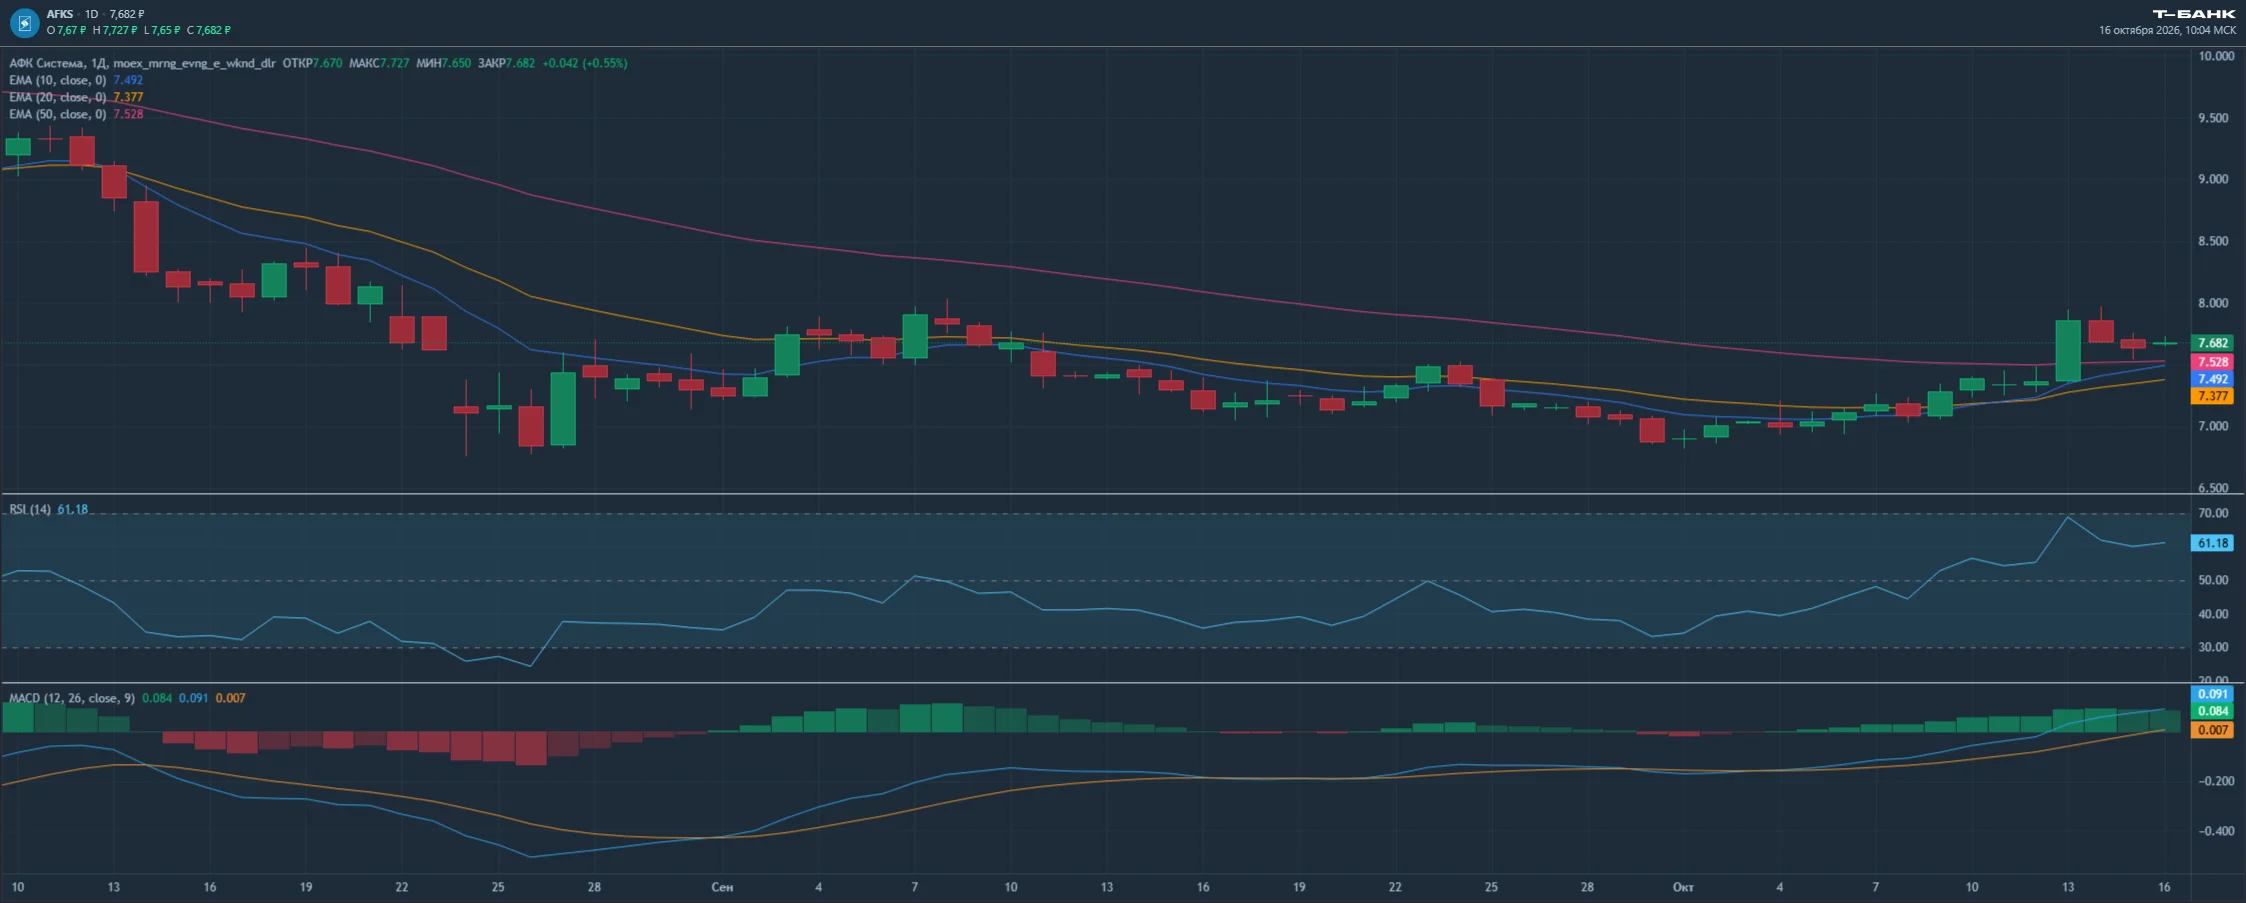
Task: Click the 70.00 RSI axis level
Action: coord(2213,513)
